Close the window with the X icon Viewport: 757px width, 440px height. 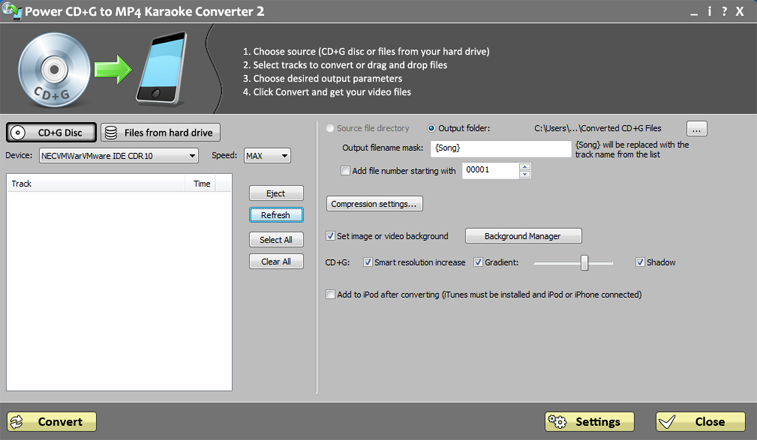740,11
